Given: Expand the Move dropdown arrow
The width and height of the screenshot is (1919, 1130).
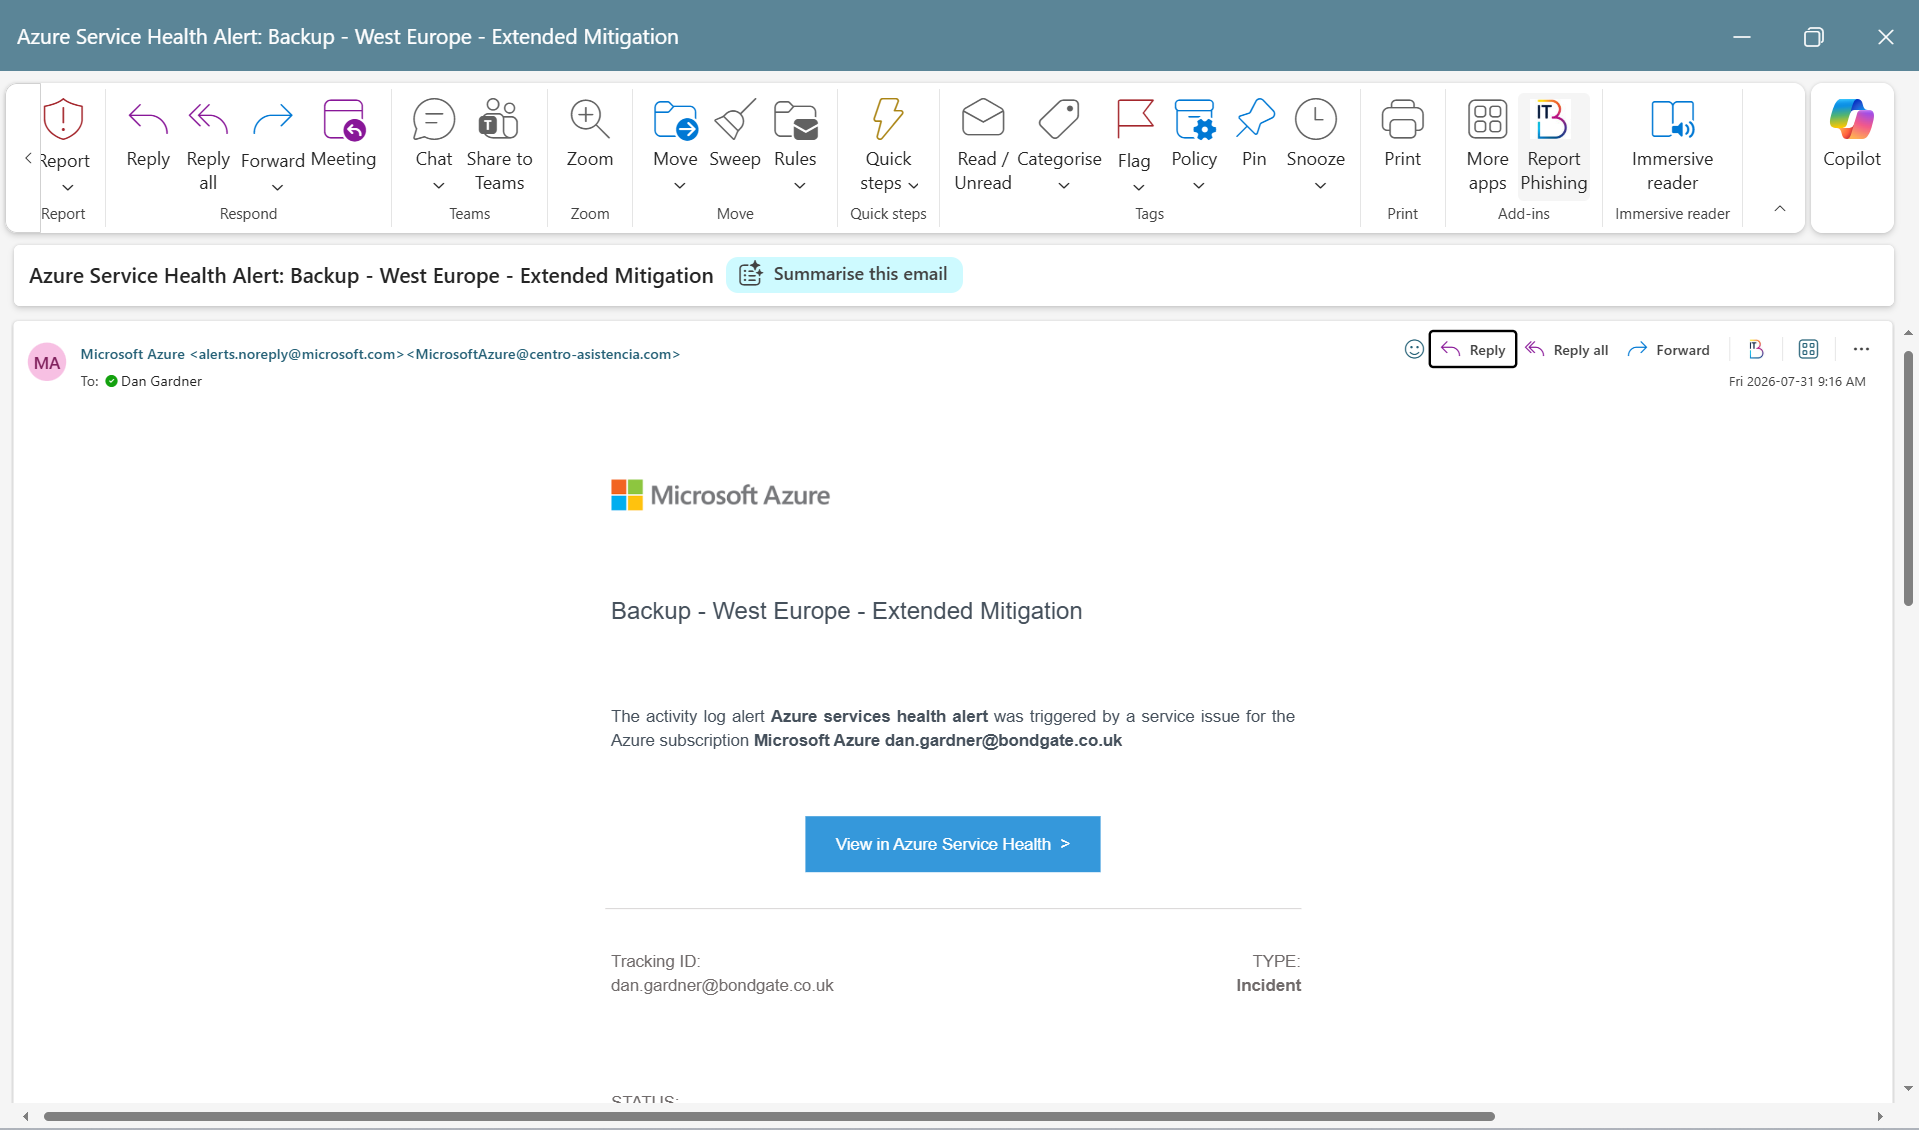Looking at the screenshot, I should 679,186.
